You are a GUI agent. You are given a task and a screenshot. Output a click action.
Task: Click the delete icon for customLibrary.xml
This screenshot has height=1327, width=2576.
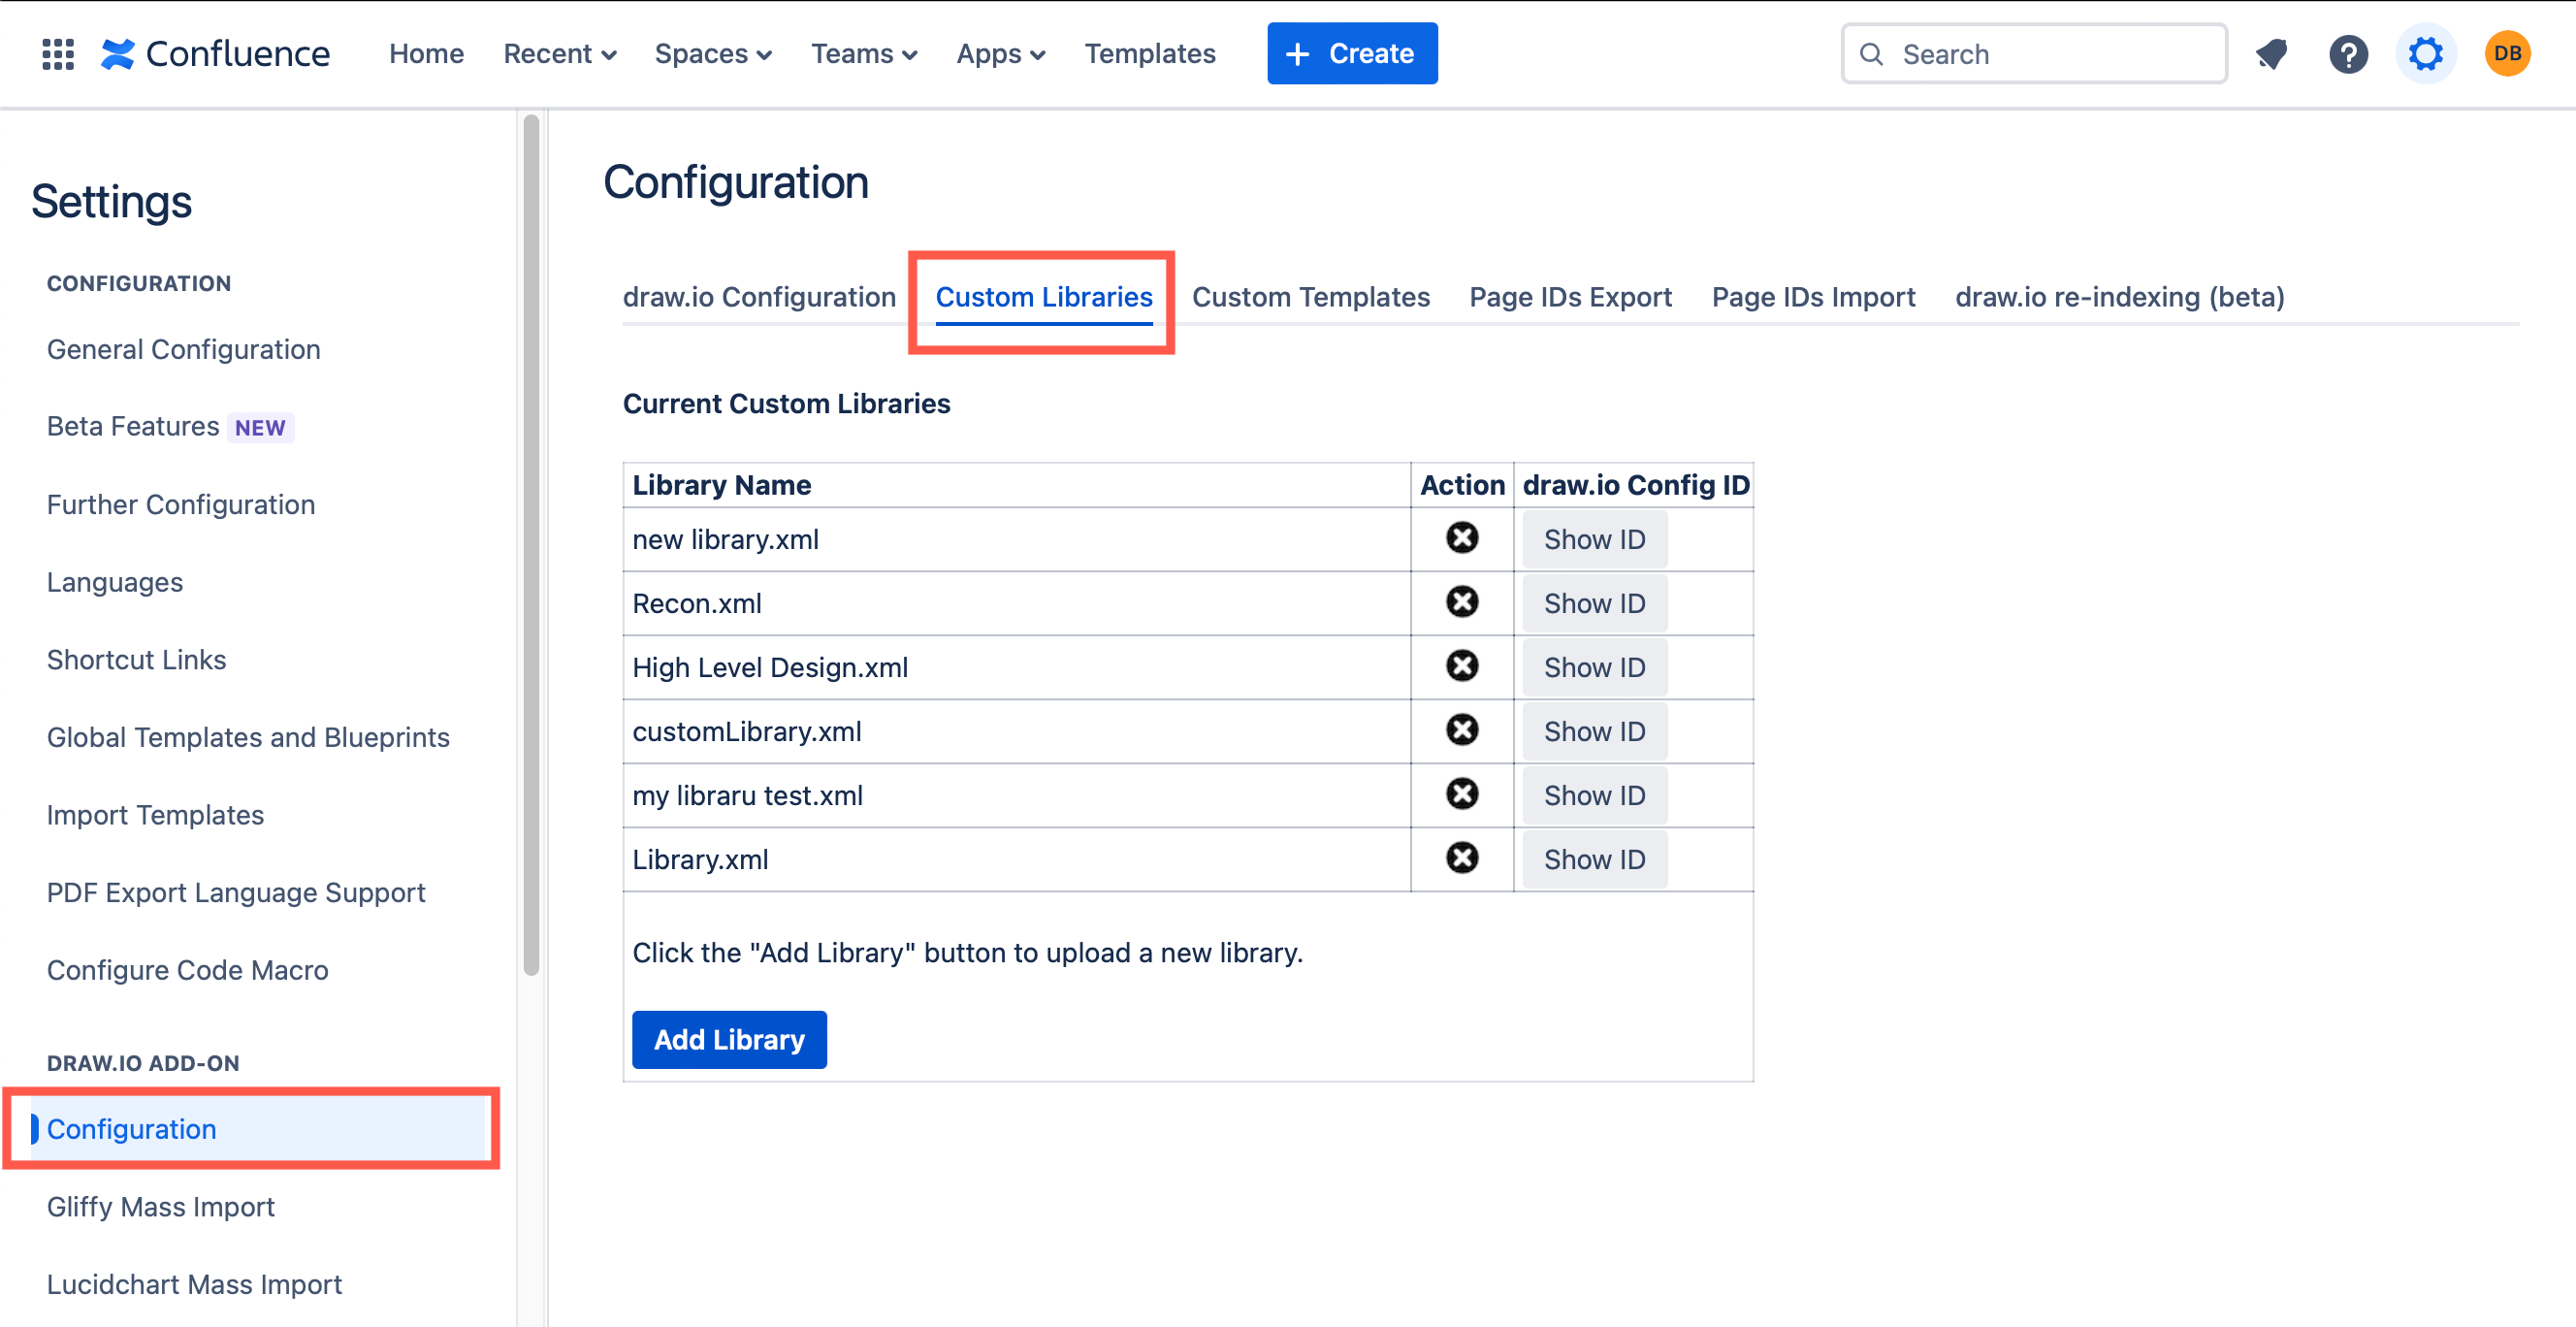click(x=1462, y=729)
